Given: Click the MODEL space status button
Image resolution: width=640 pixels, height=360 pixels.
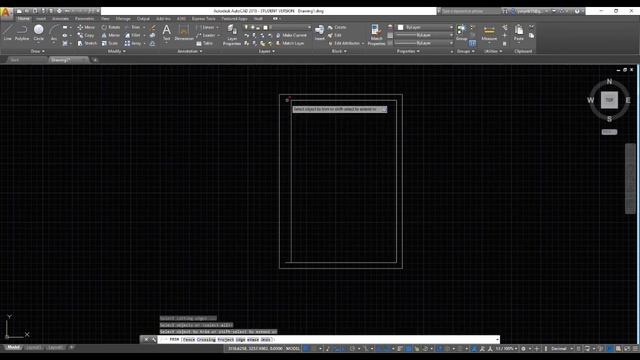Looking at the screenshot, I should (293, 349).
